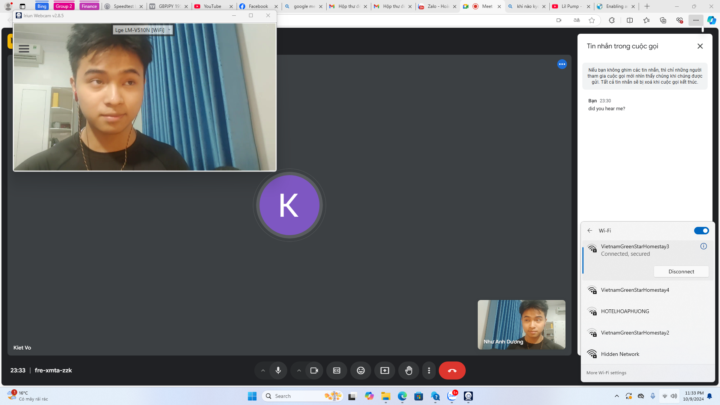Open Microsoft Edge from taskbar
This screenshot has height=405, width=720.
coord(402,396)
